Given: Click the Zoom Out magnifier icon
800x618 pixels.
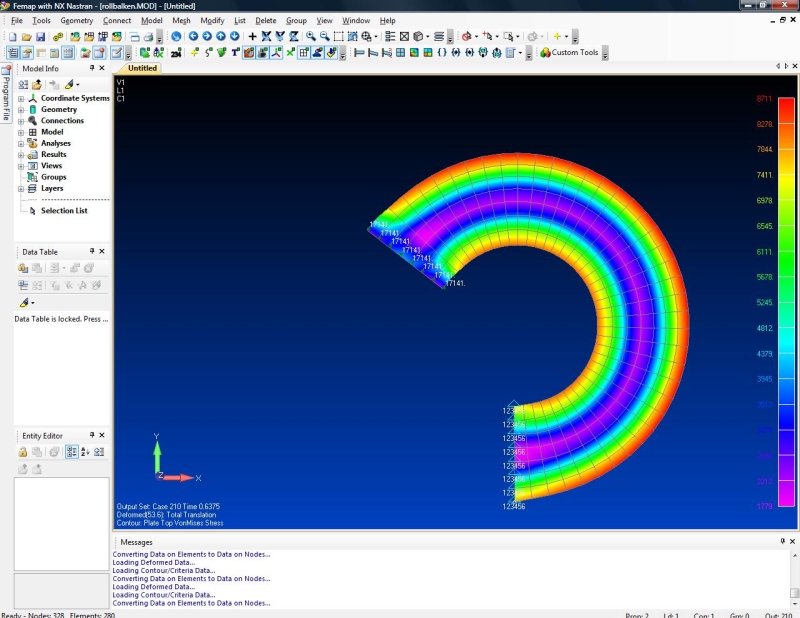Looking at the screenshot, I should click(x=324, y=36).
